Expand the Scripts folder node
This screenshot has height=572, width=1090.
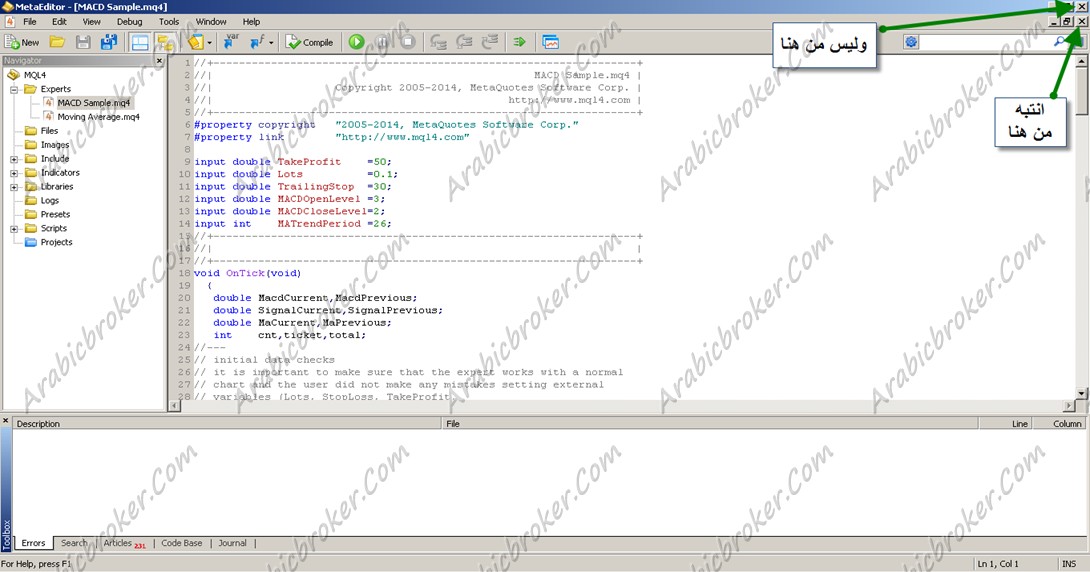pyautogui.click(x=14, y=229)
